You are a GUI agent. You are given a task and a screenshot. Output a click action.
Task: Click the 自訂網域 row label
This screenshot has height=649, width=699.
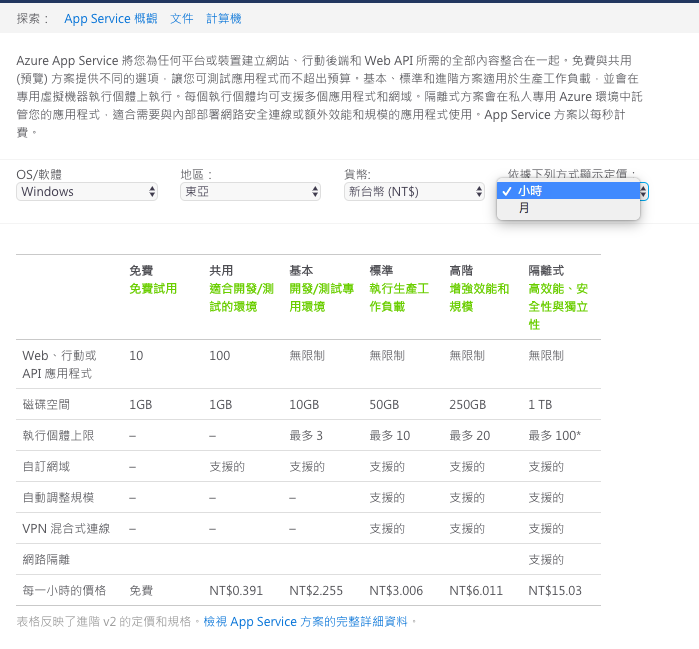[x=46, y=467]
